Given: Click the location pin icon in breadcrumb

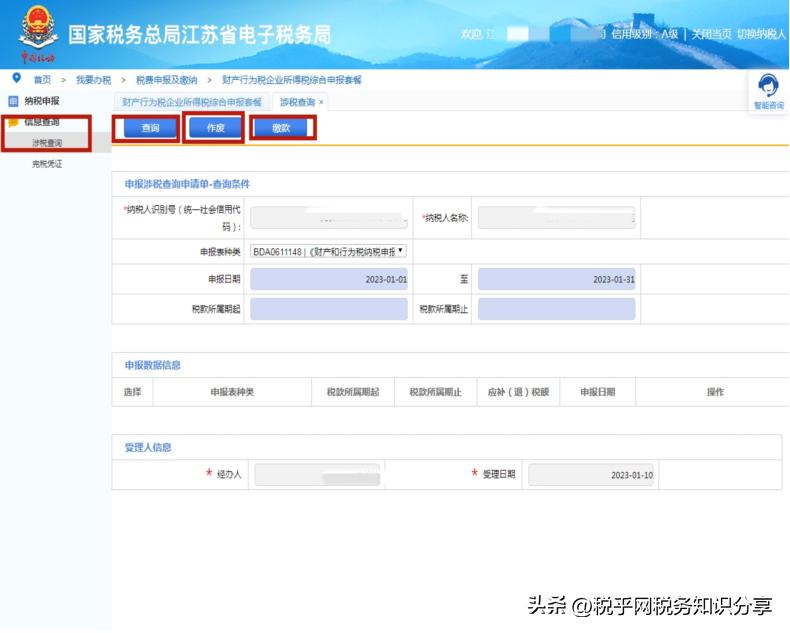Looking at the screenshot, I should click(17, 78).
